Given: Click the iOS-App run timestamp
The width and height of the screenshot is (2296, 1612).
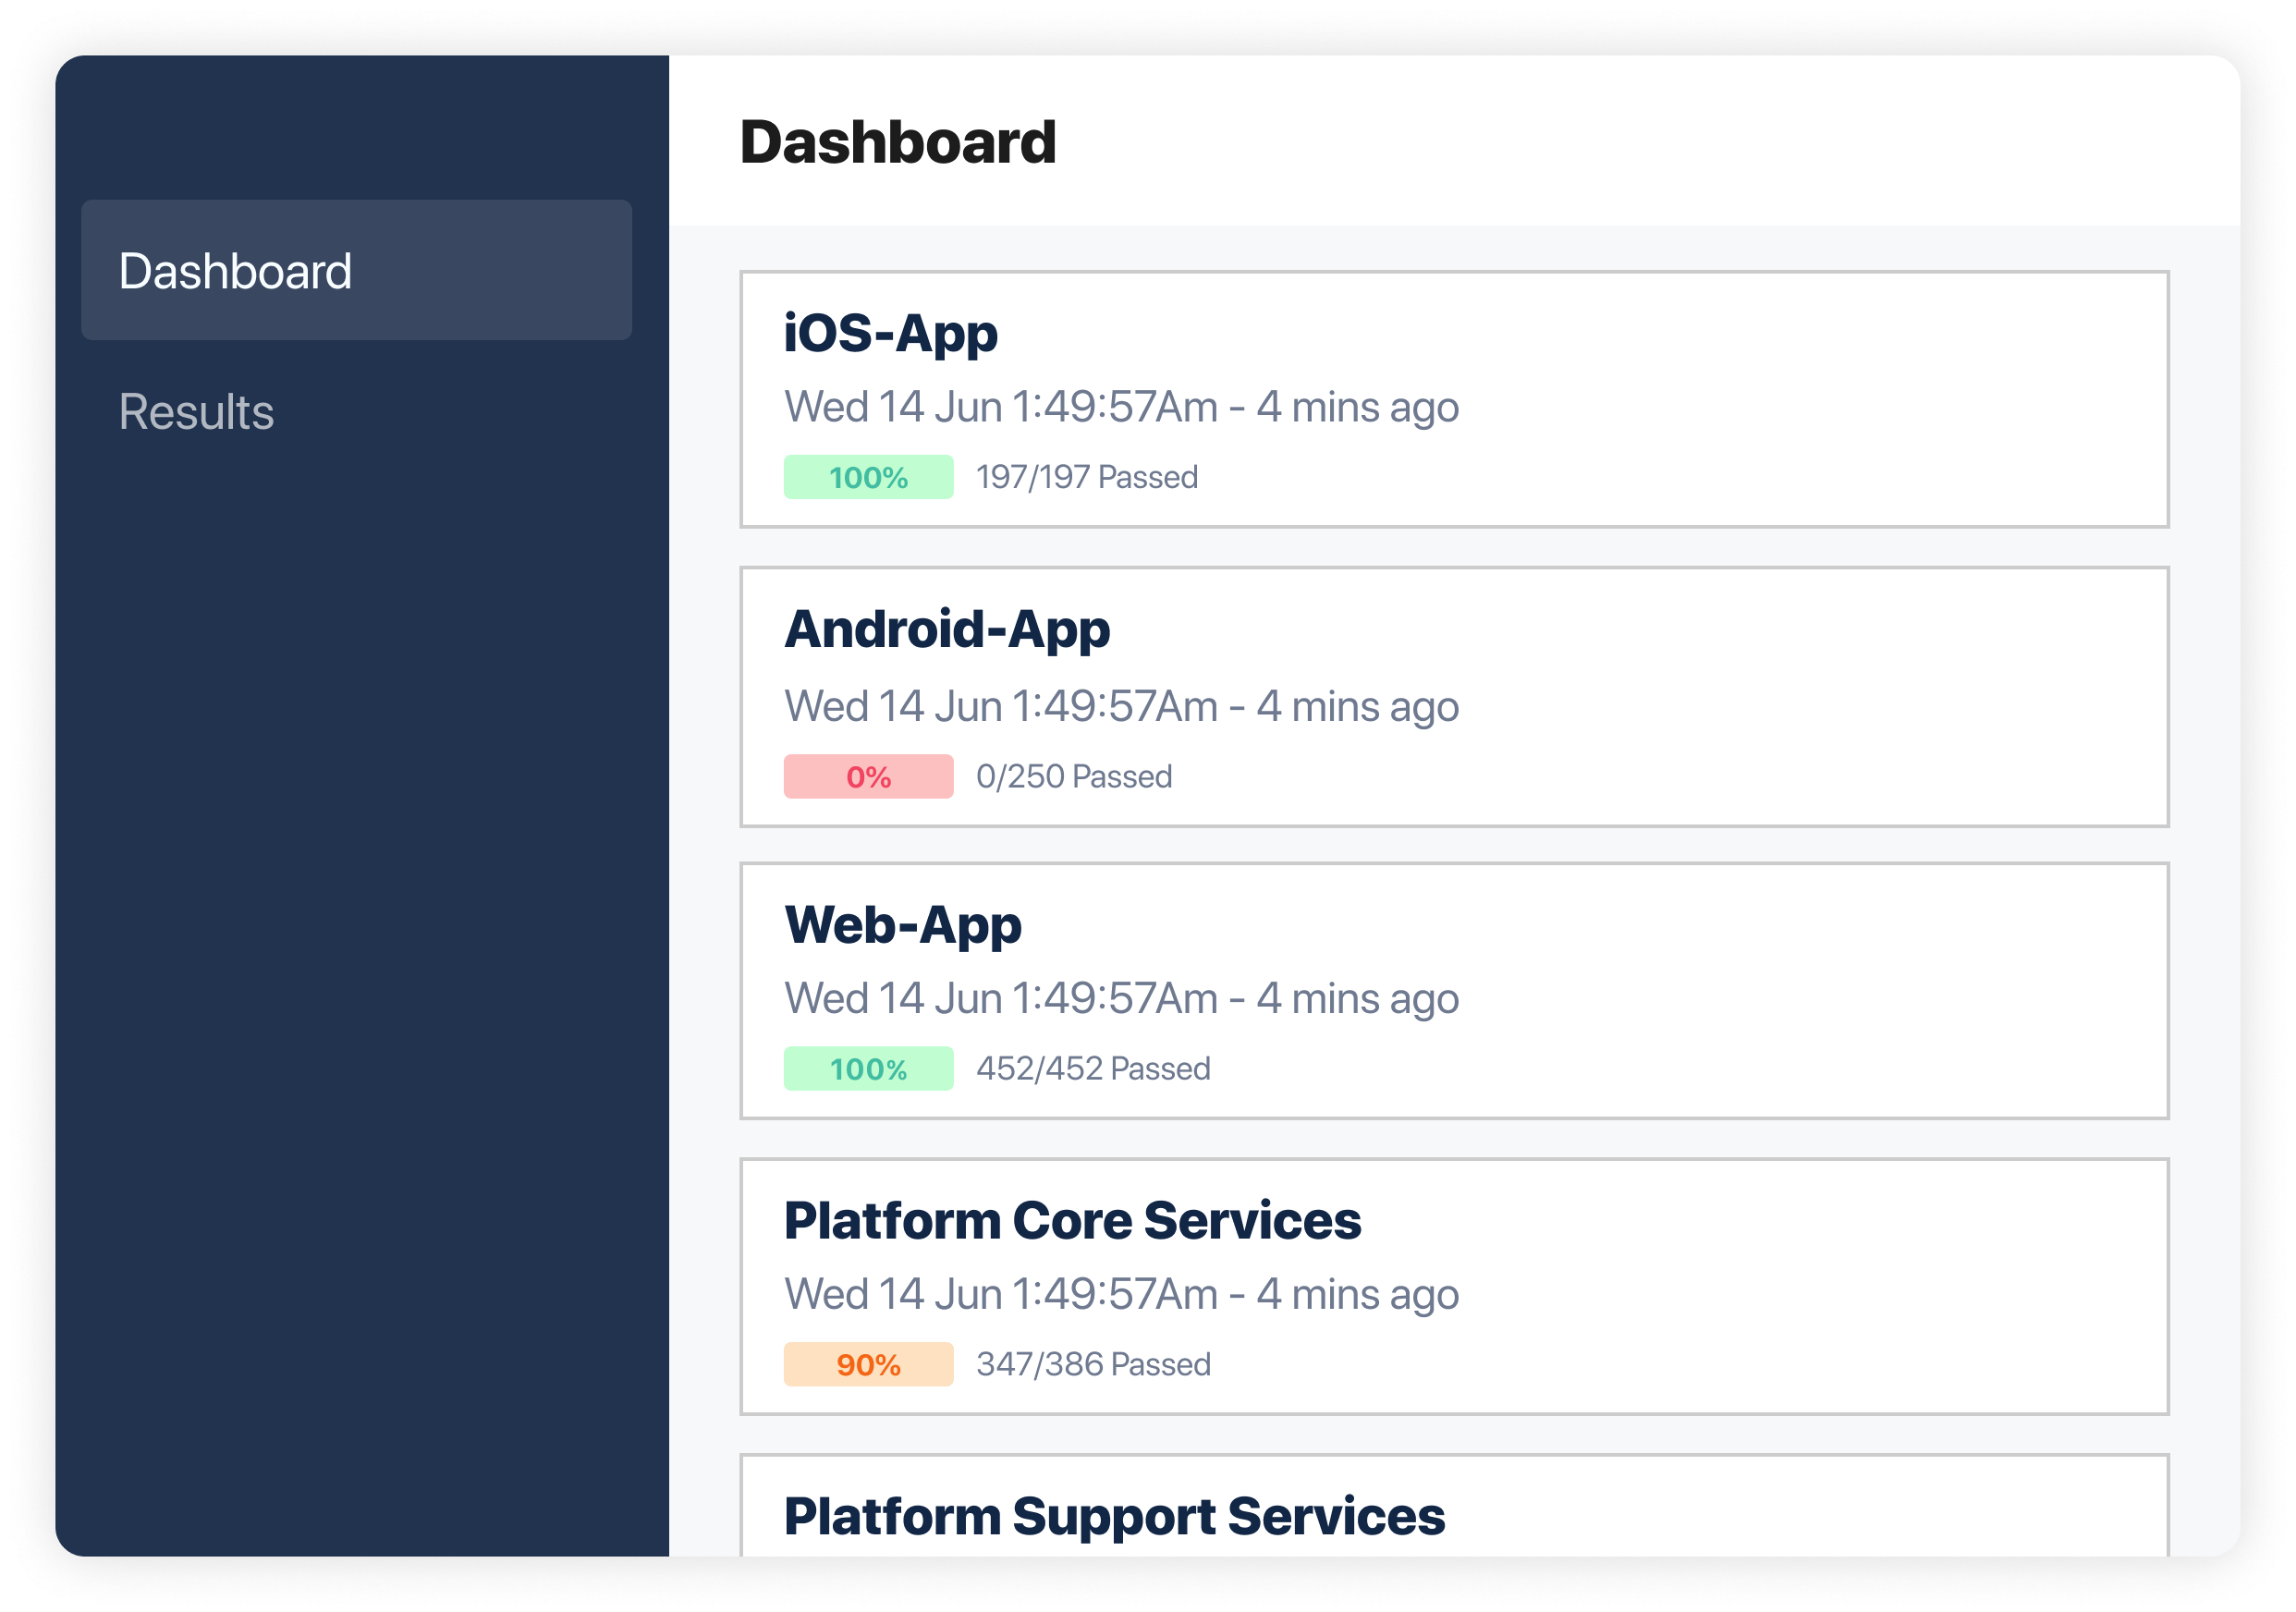Looking at the screenshot, I should point(1121,407).
